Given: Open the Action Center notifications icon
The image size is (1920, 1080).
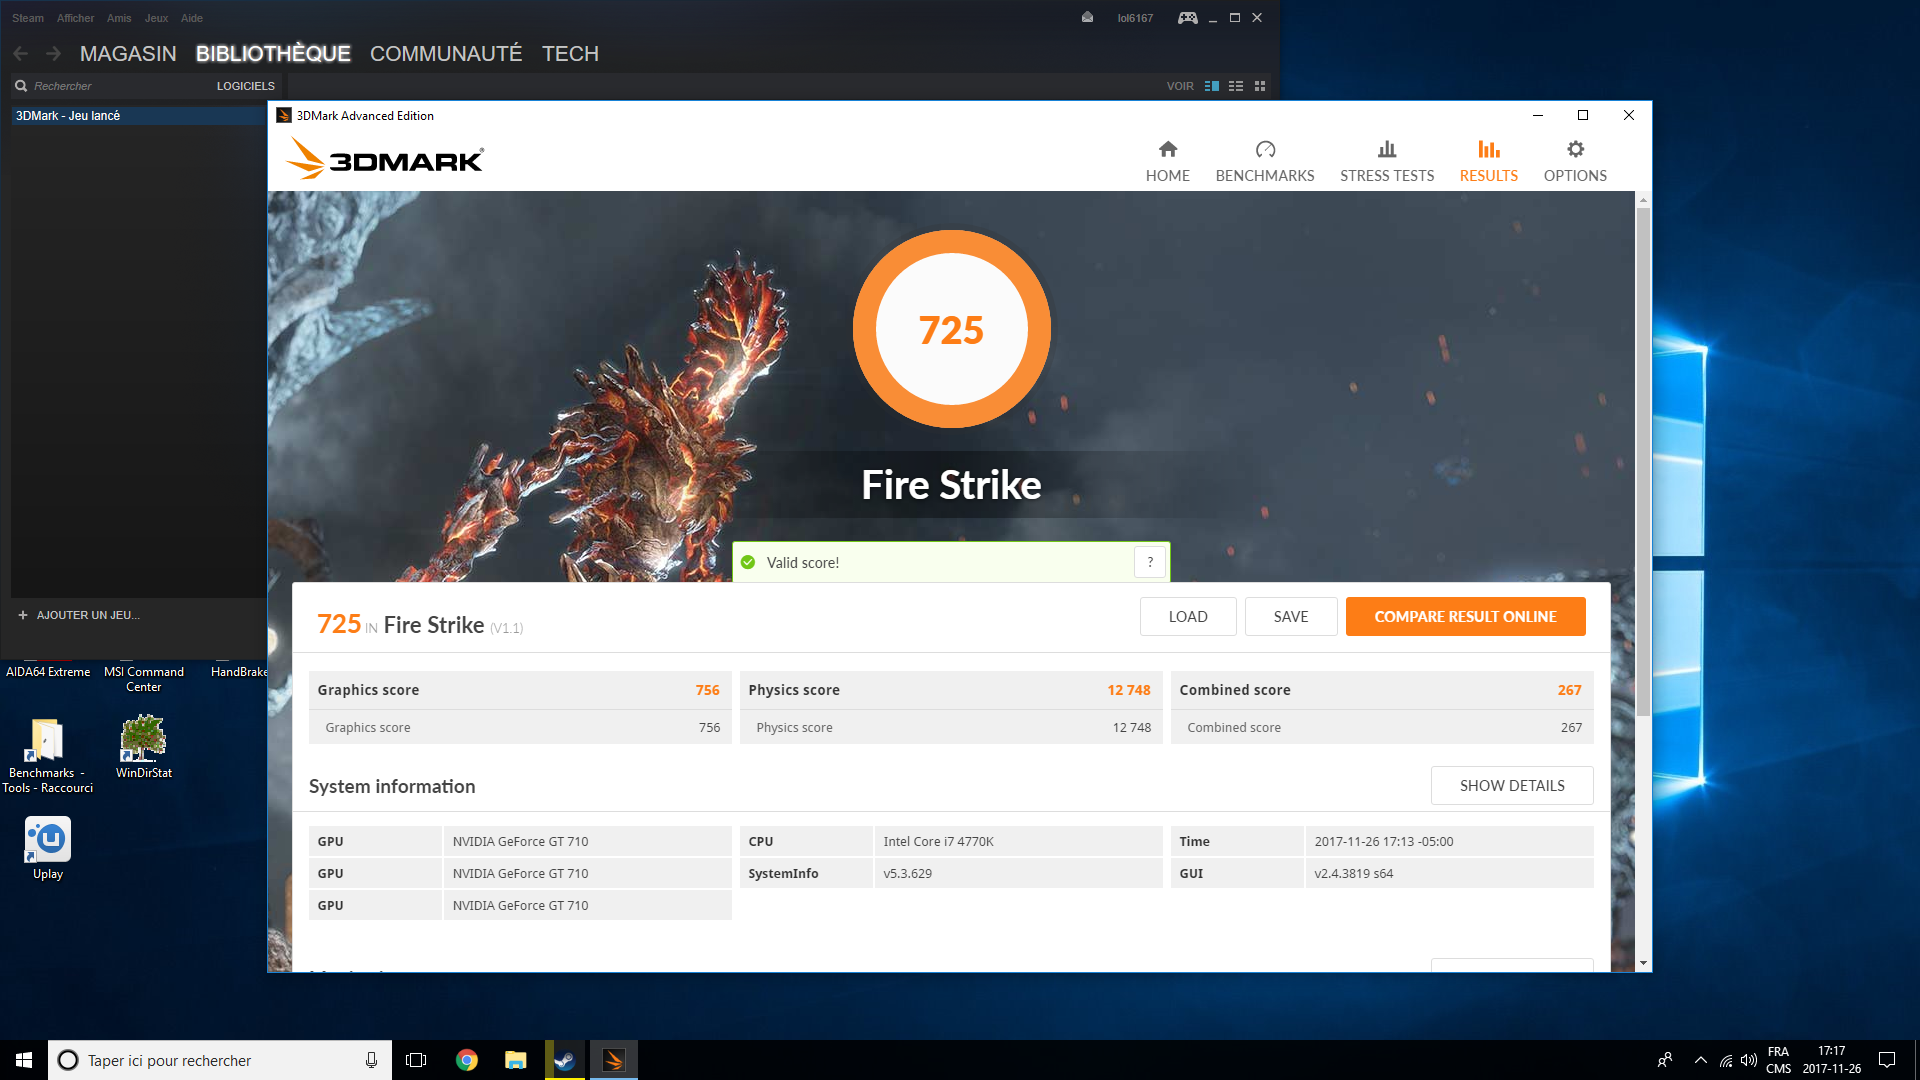Looking at the screenshot, I should 1887,1060.
